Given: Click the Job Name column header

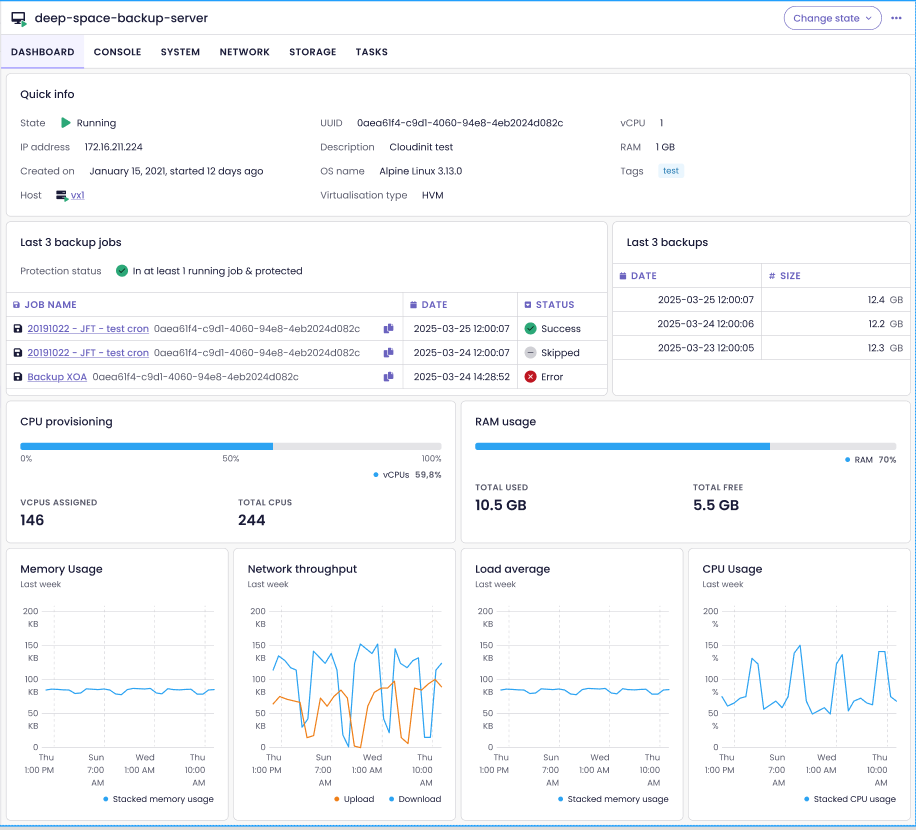Looking at the screenshot, I should [x=50, y=305].
